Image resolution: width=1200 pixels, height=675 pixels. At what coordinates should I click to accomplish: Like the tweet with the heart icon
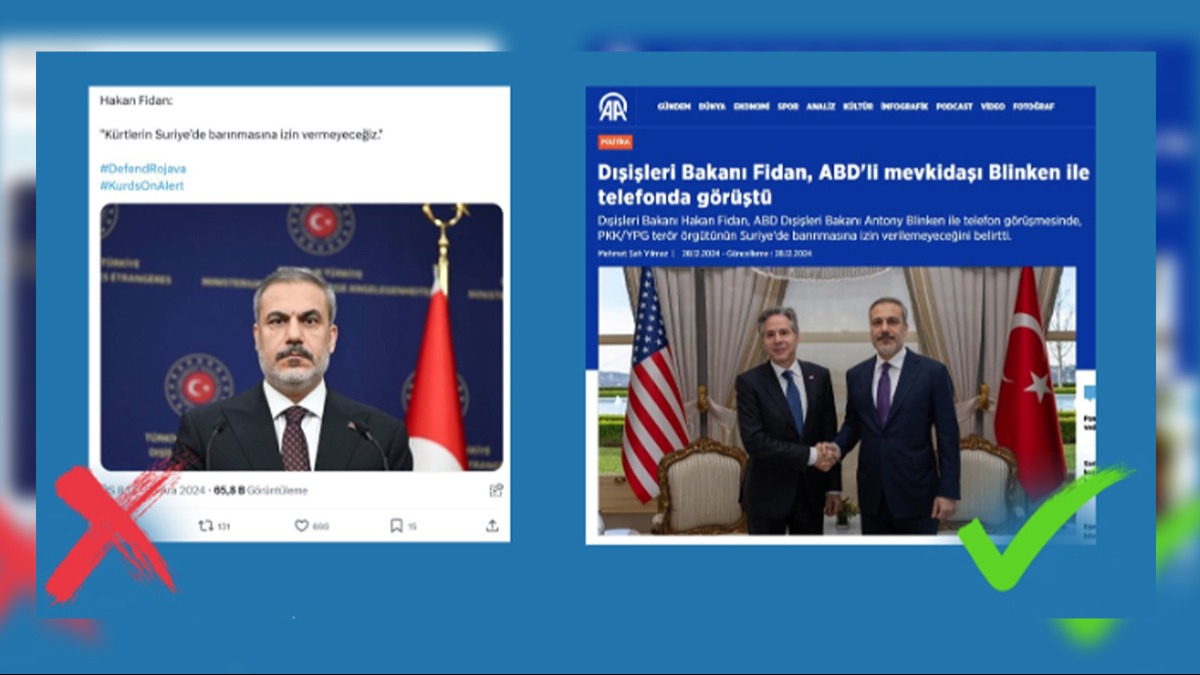[x=301, y=525]
